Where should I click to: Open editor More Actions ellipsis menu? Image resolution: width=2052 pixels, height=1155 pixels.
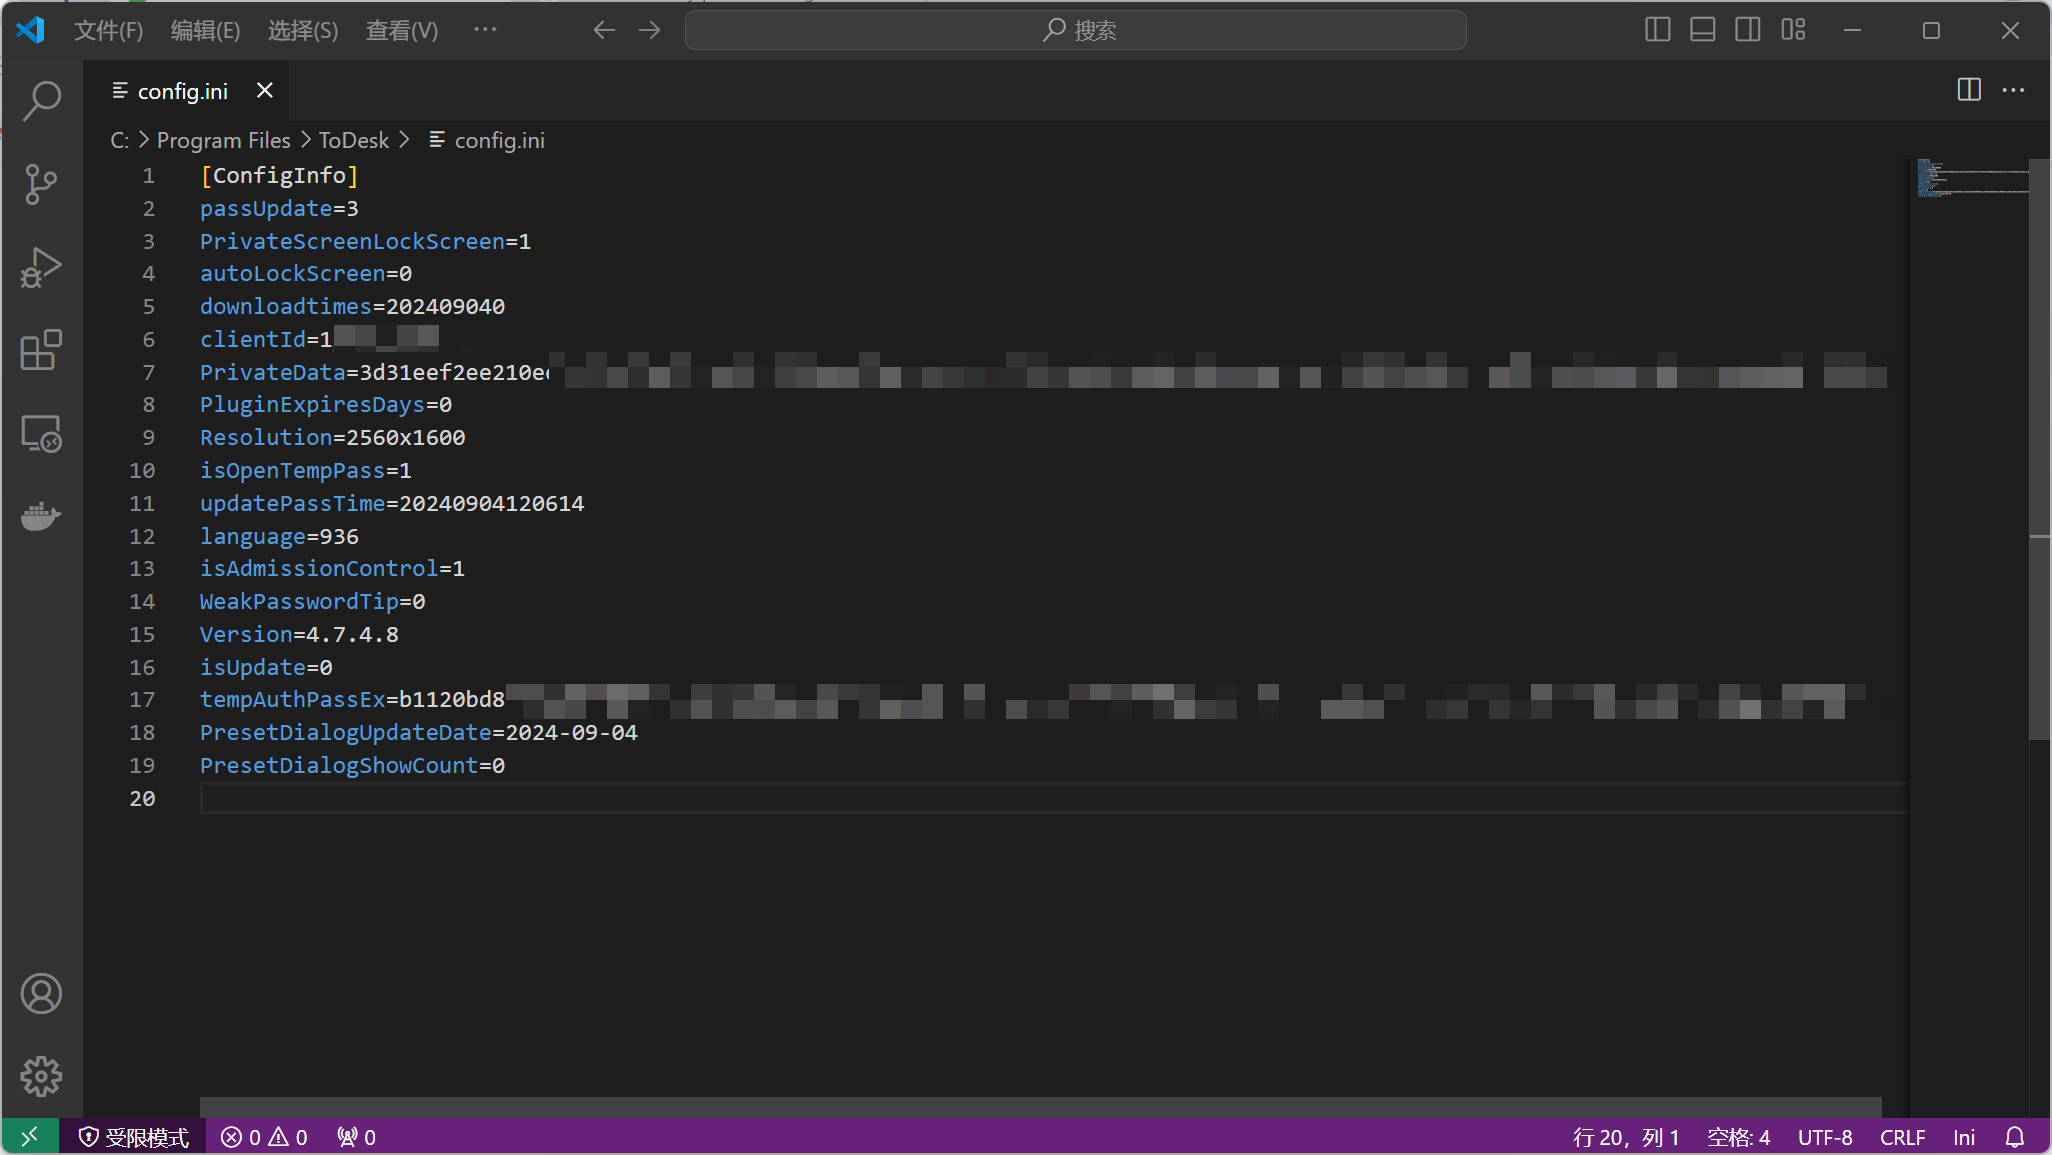(2013, 90)
